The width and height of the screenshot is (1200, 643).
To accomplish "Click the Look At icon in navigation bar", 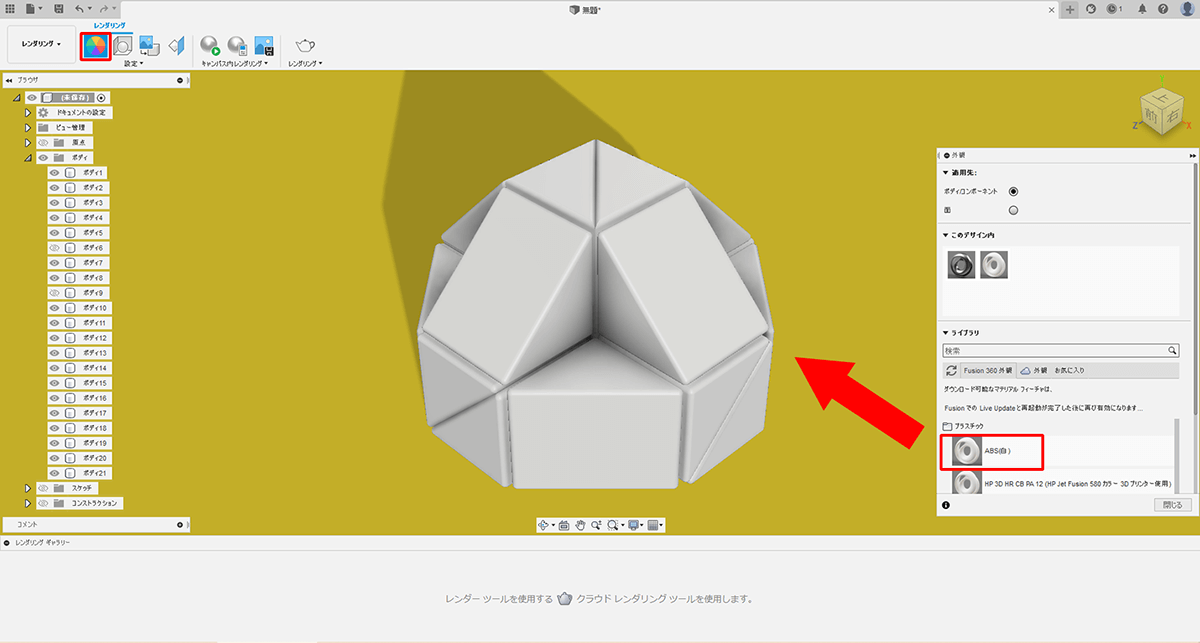I will point(564,524).
